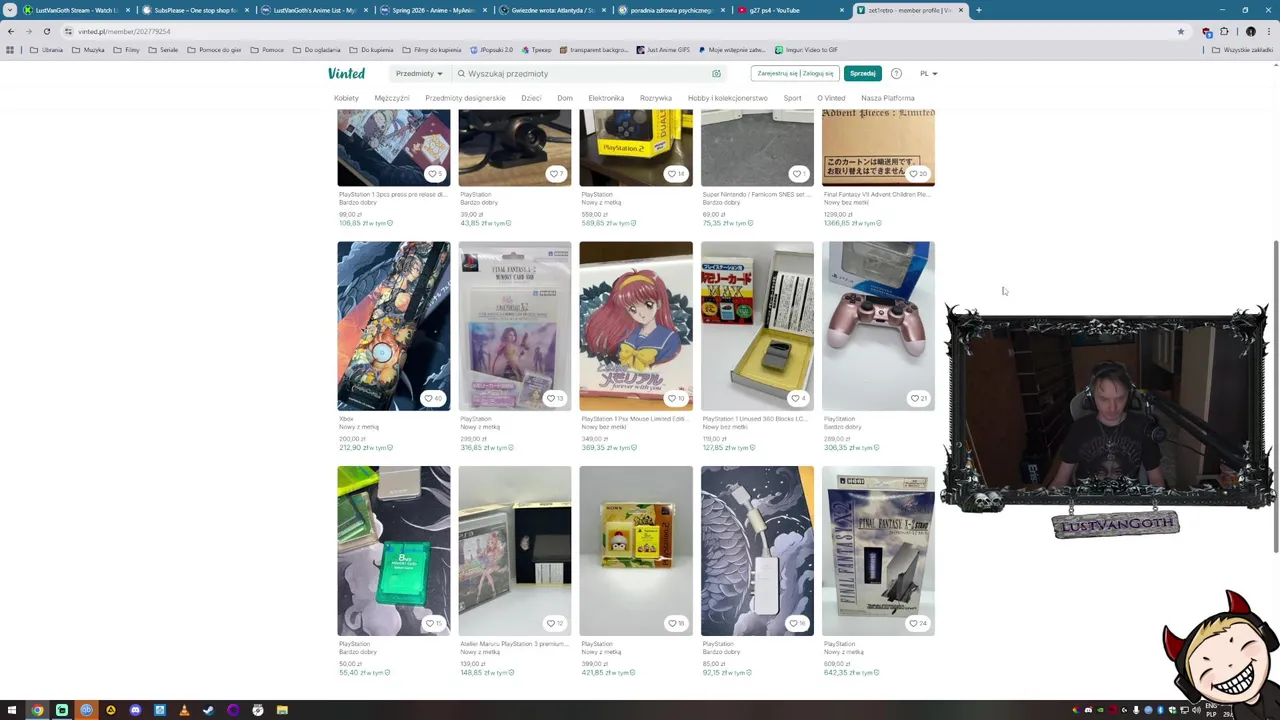Favorite the Xbox item with 40 likes
The image size is (1280, 720).
433,398
